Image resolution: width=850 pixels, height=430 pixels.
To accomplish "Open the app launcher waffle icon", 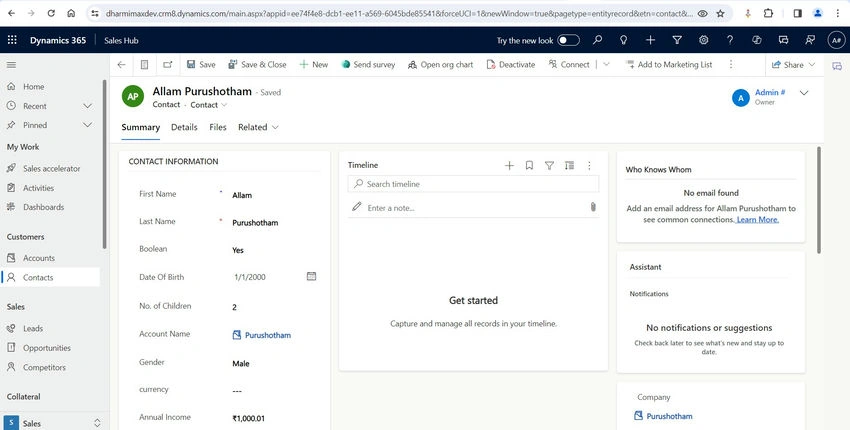I will (x=12, y=40).
